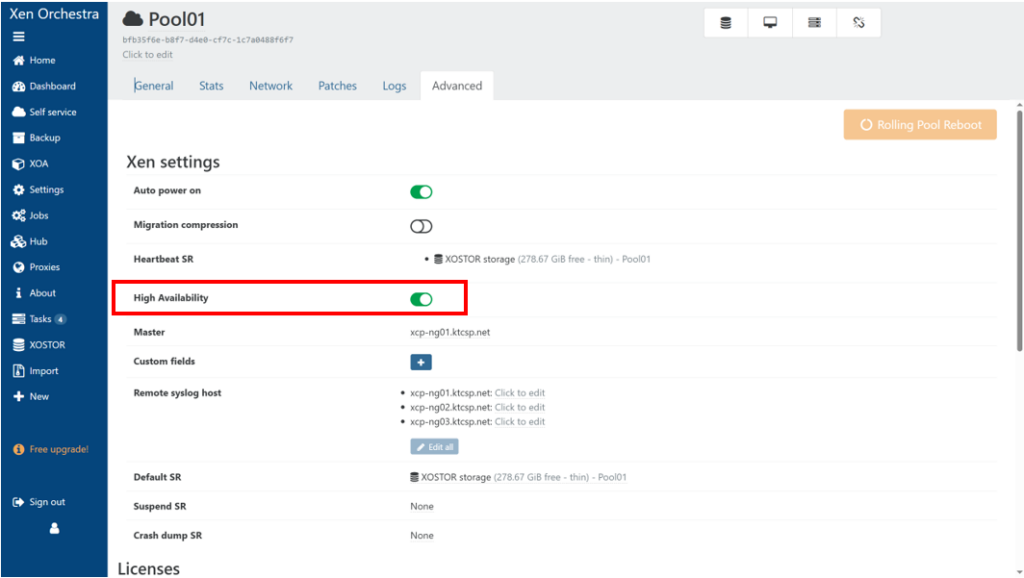Turn off High Availability toggle

pos(421,299)
